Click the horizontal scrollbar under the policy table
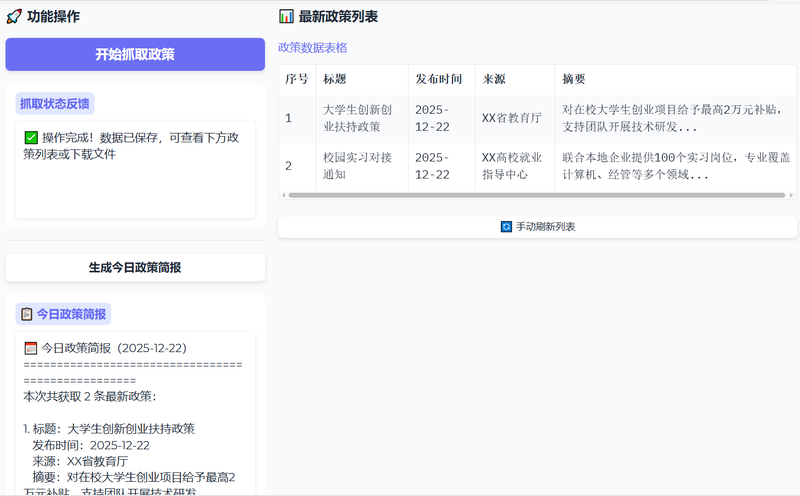This screenshot has width=800, height=496. click(x=530, y=195)
